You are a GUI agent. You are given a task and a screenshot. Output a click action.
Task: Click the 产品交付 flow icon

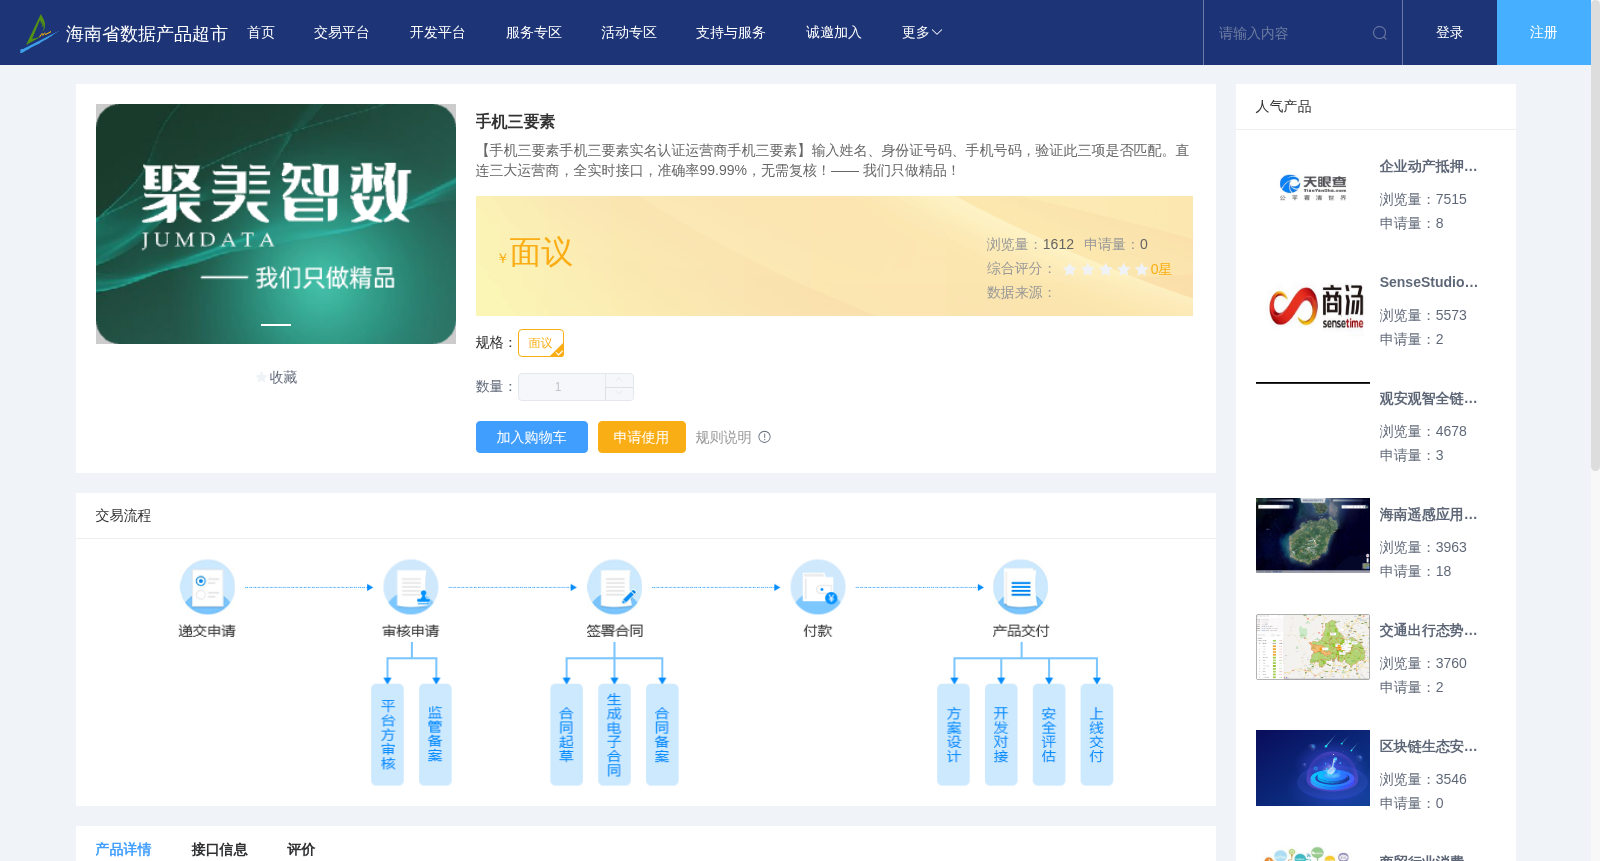pos(1021,587)
